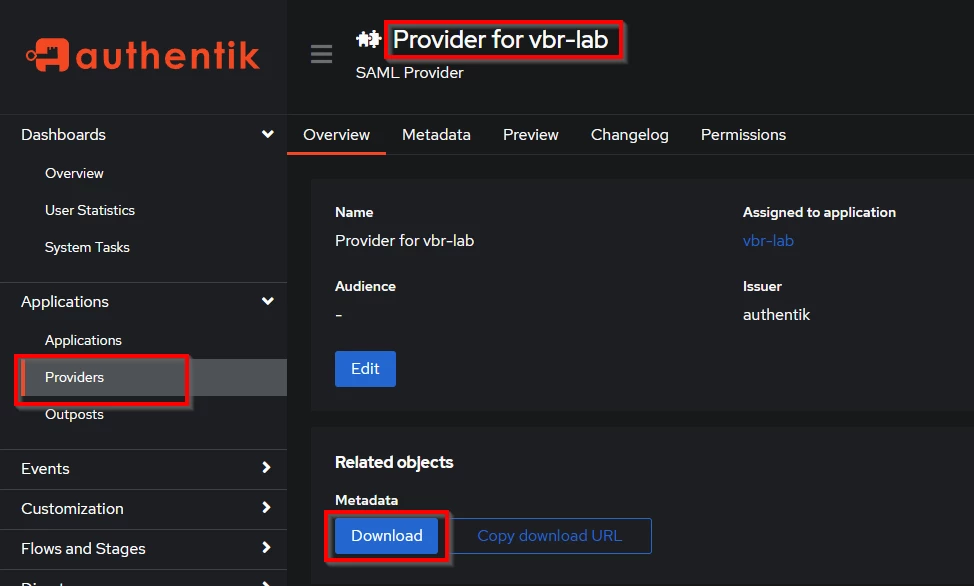The image size is (974, 586).
Task: Click the 'Audience' label
Action: tap(365, 286)
